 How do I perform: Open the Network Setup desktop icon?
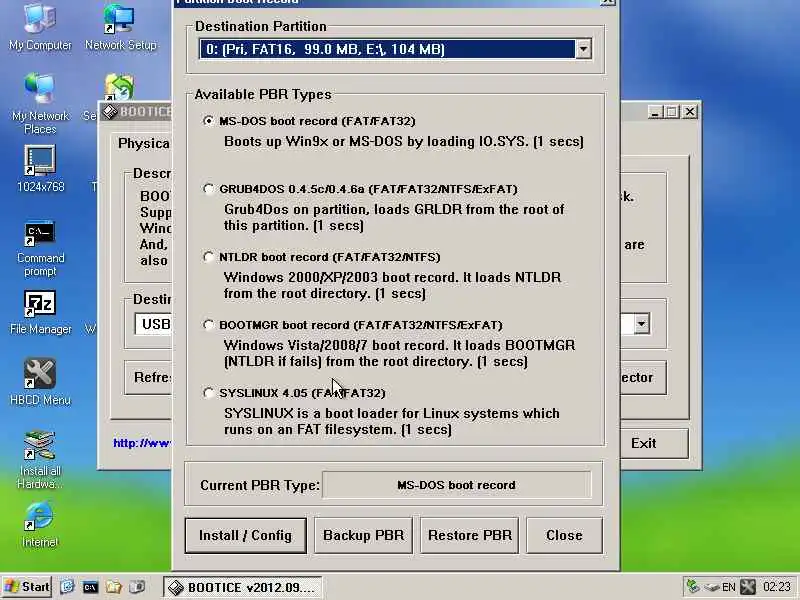click(120, 27)
